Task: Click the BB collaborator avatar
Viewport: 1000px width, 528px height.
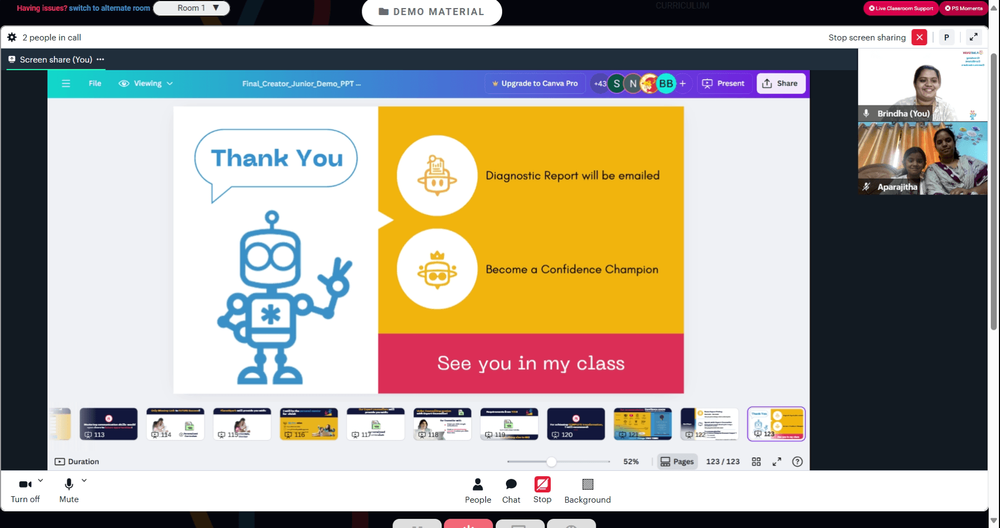Action: coord(666,84)
